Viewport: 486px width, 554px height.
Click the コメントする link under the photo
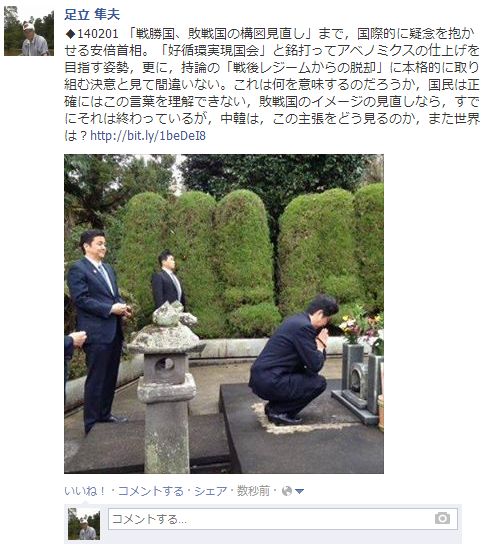coord(151,491)
